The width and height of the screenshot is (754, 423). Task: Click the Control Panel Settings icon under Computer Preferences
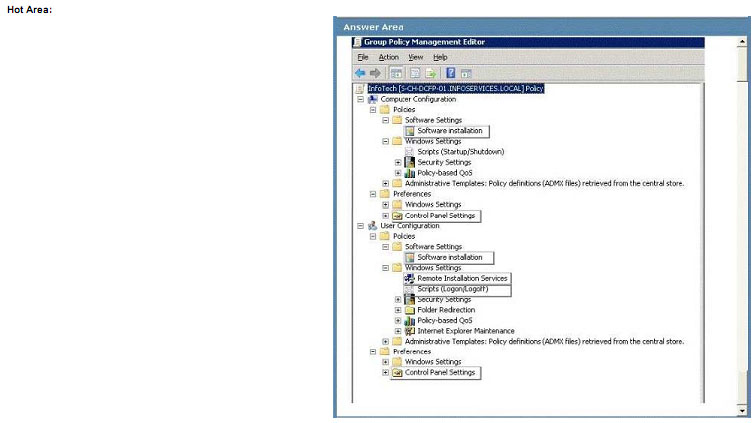pyautogui.click(x=397, y=216)
